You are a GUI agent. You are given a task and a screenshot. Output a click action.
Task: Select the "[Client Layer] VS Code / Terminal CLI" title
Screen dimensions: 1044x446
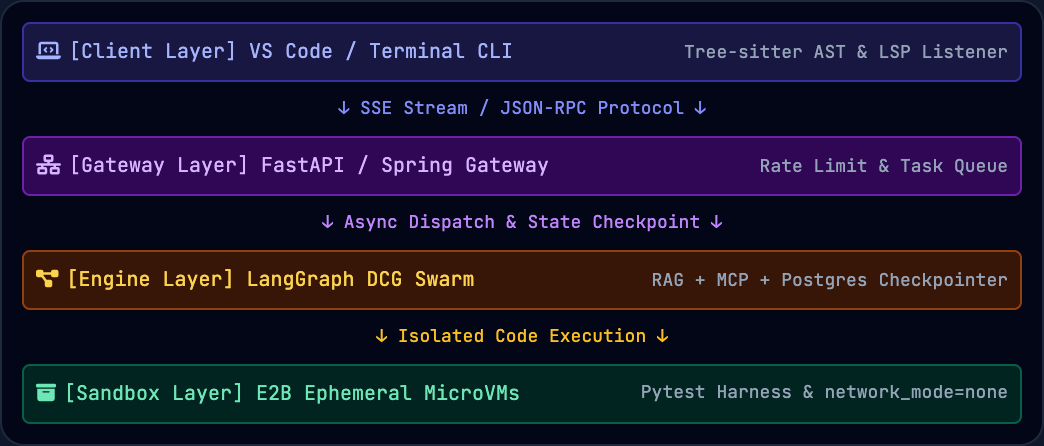pyautogui.click(x=291, y=51)
